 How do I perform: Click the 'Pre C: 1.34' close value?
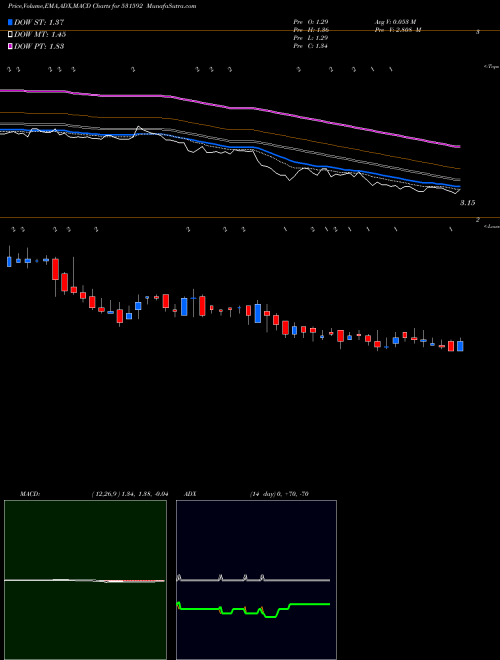[x=311, y=46]
